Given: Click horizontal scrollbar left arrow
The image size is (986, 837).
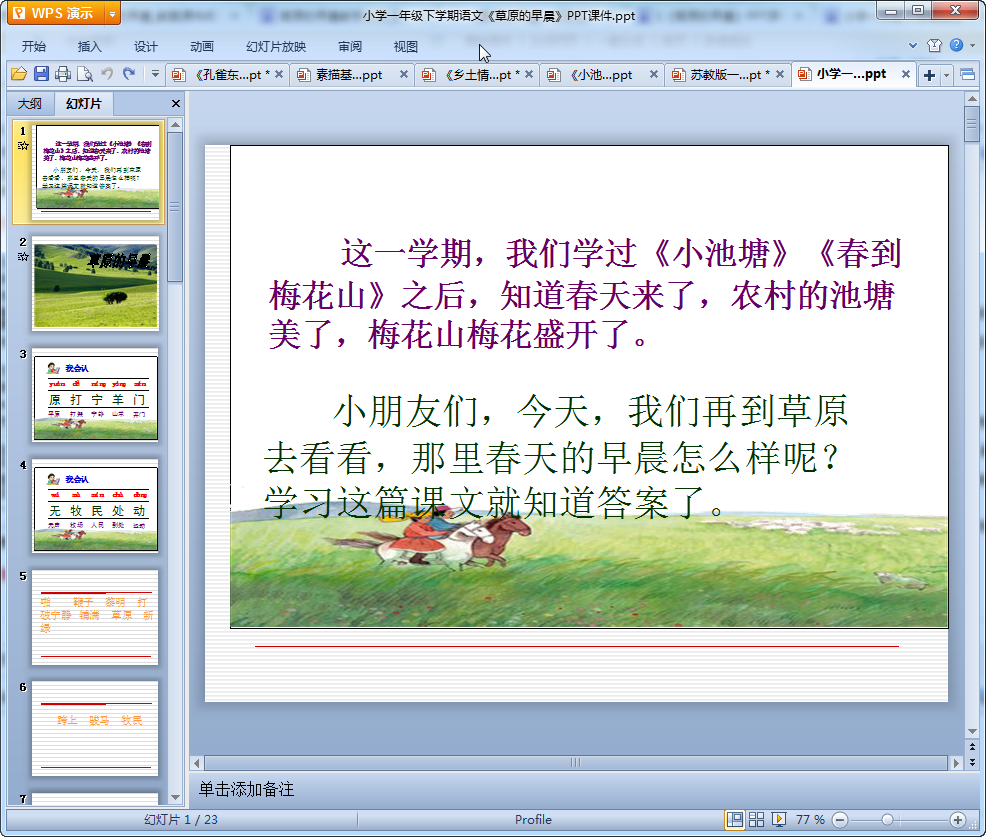Looking at the screenshot, I should pos(197,763).
